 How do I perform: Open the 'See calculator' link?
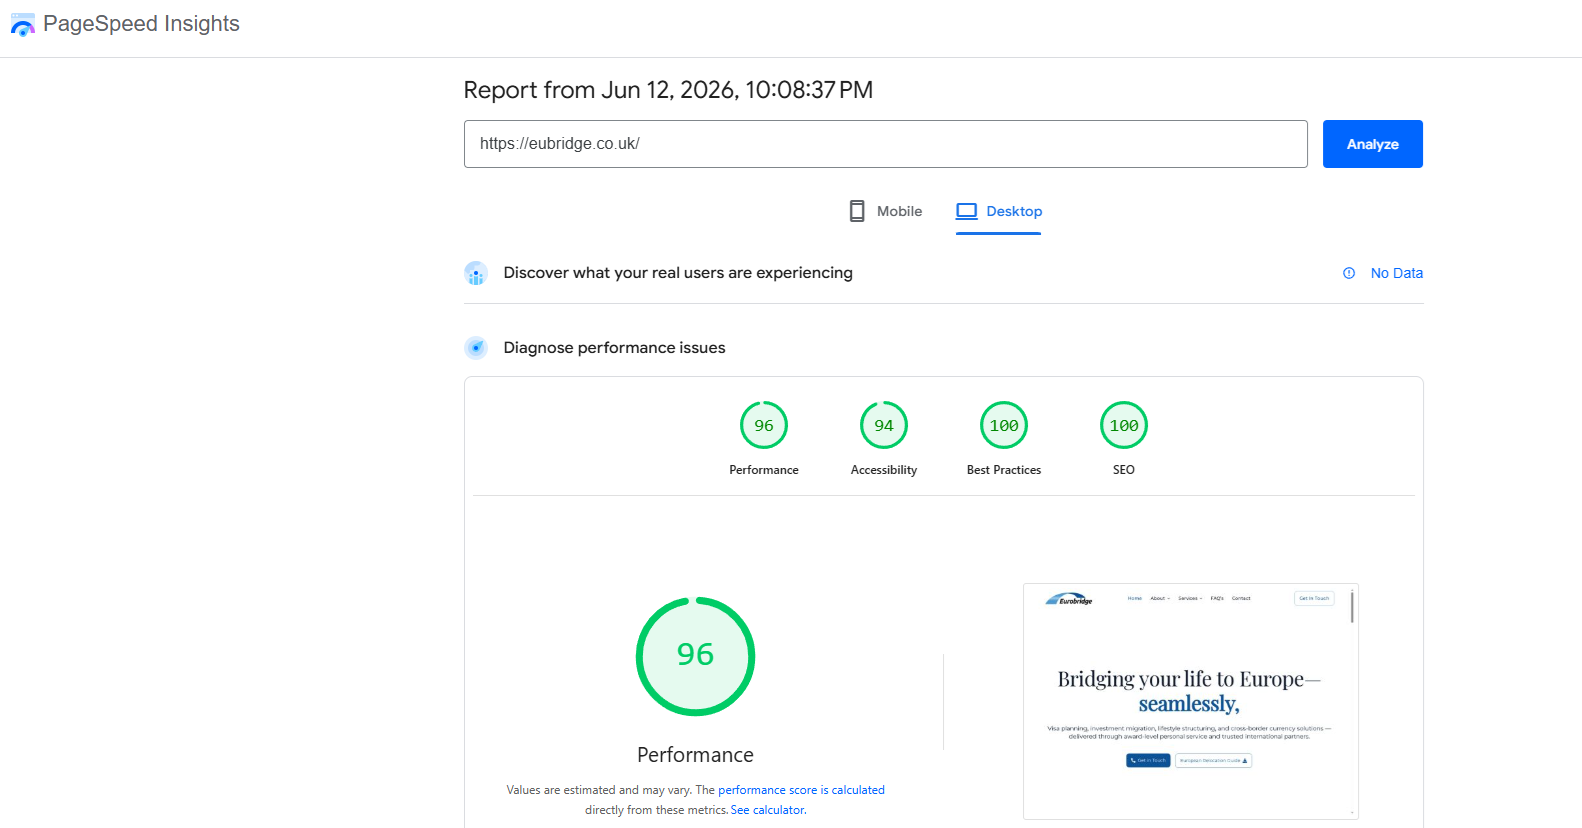click(x=767, y=810)
